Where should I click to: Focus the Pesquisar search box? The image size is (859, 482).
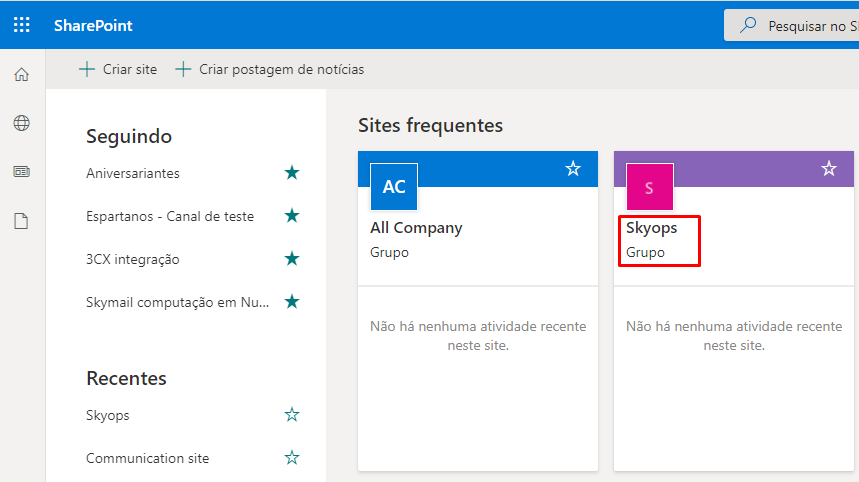792,25
